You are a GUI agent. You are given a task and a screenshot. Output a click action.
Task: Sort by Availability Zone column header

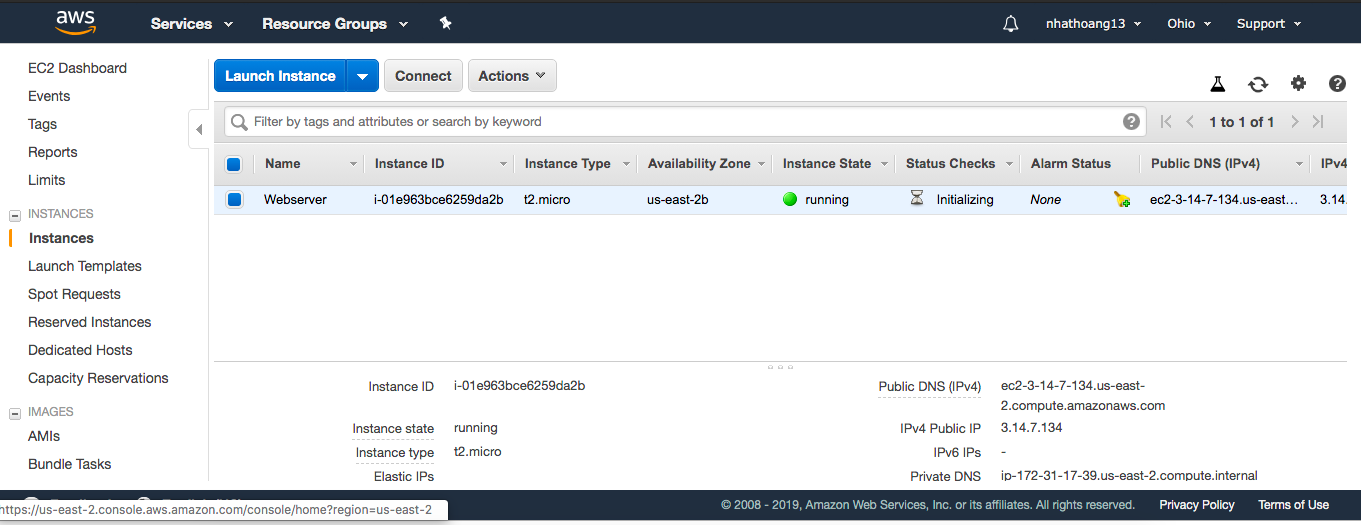tap(705, 164)
